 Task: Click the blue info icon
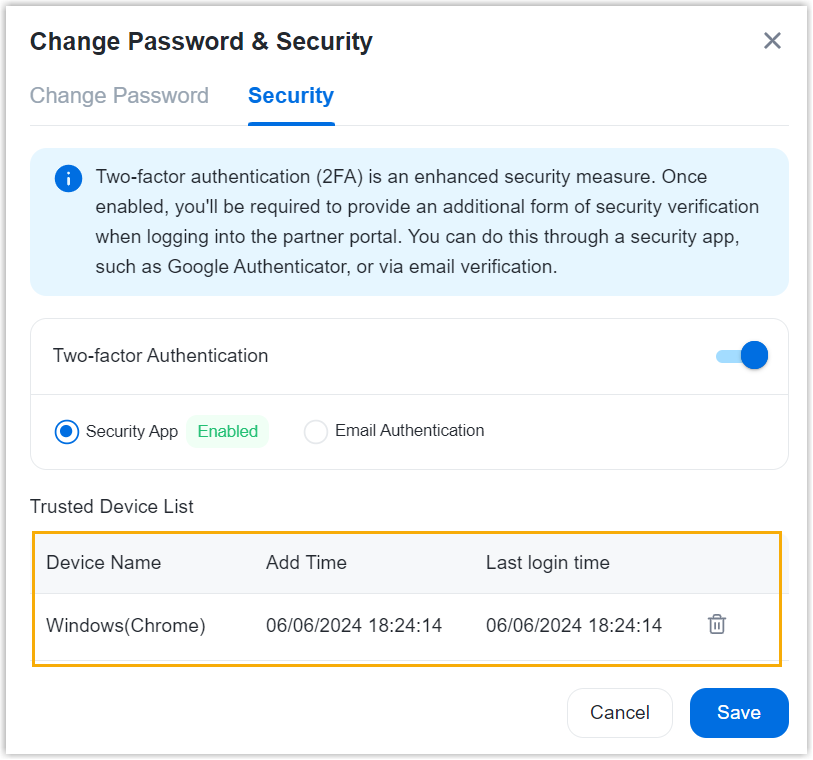point(68,179)
